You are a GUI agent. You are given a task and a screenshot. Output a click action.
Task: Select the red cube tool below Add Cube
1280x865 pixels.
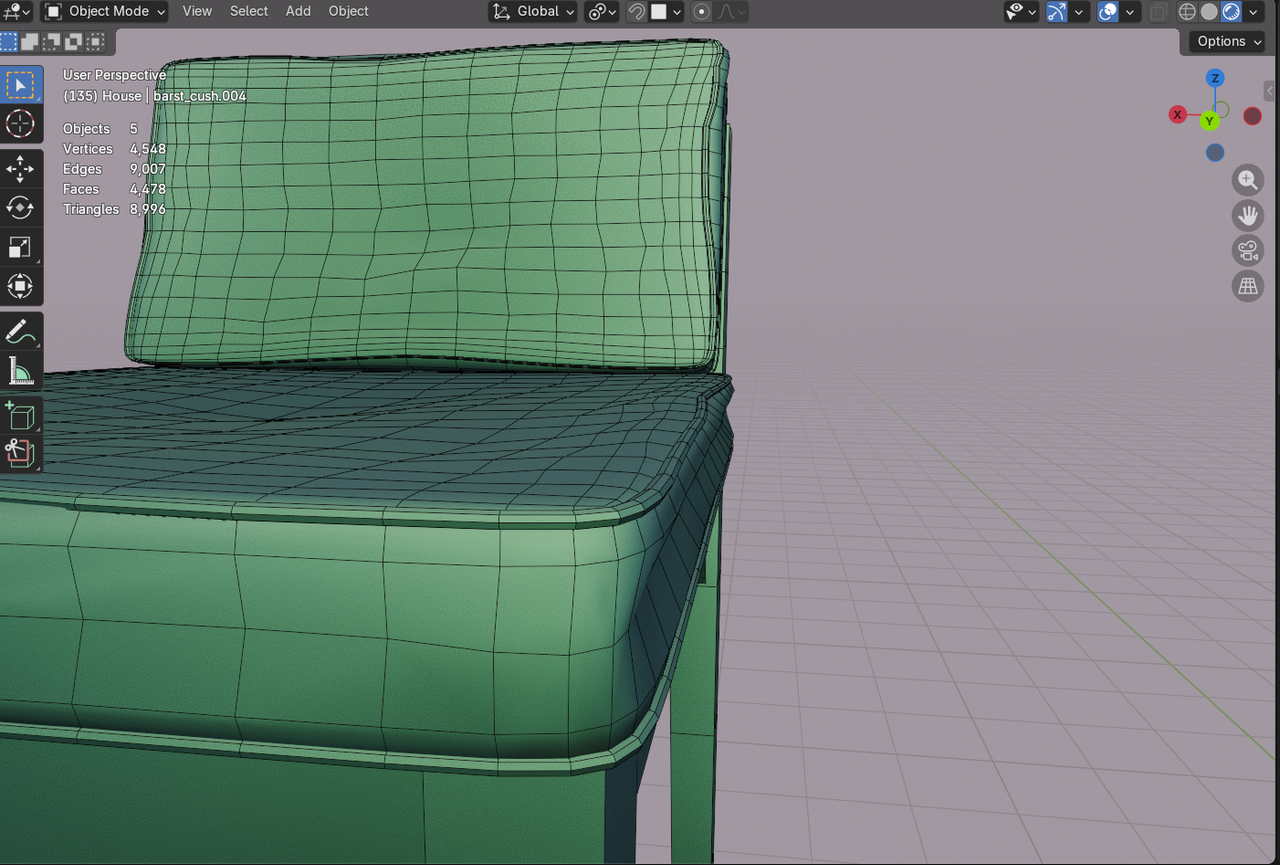pyautogui.click(x=20, y=454)
